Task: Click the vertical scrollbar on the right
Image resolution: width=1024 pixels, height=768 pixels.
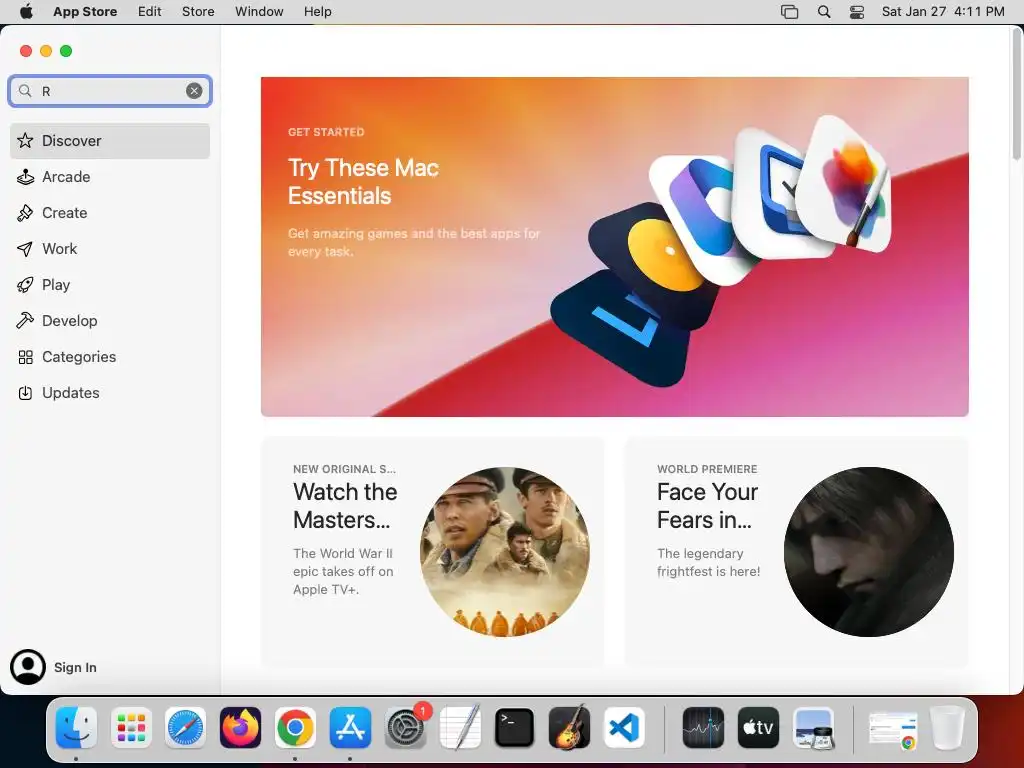Action: (1017, 95)
